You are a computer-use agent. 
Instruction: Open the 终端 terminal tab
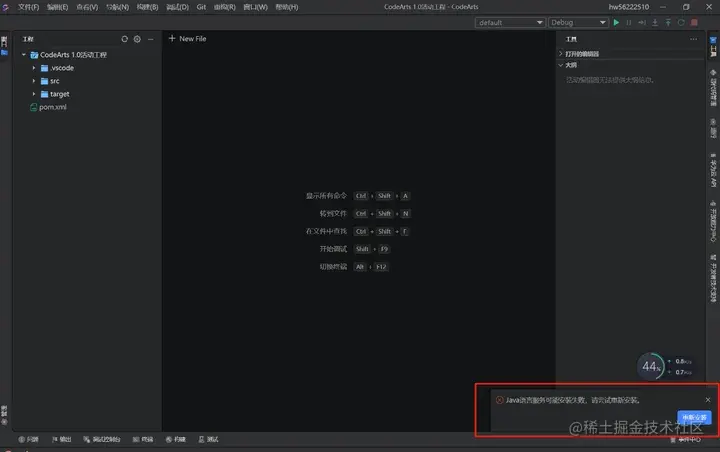click(143, 440)
